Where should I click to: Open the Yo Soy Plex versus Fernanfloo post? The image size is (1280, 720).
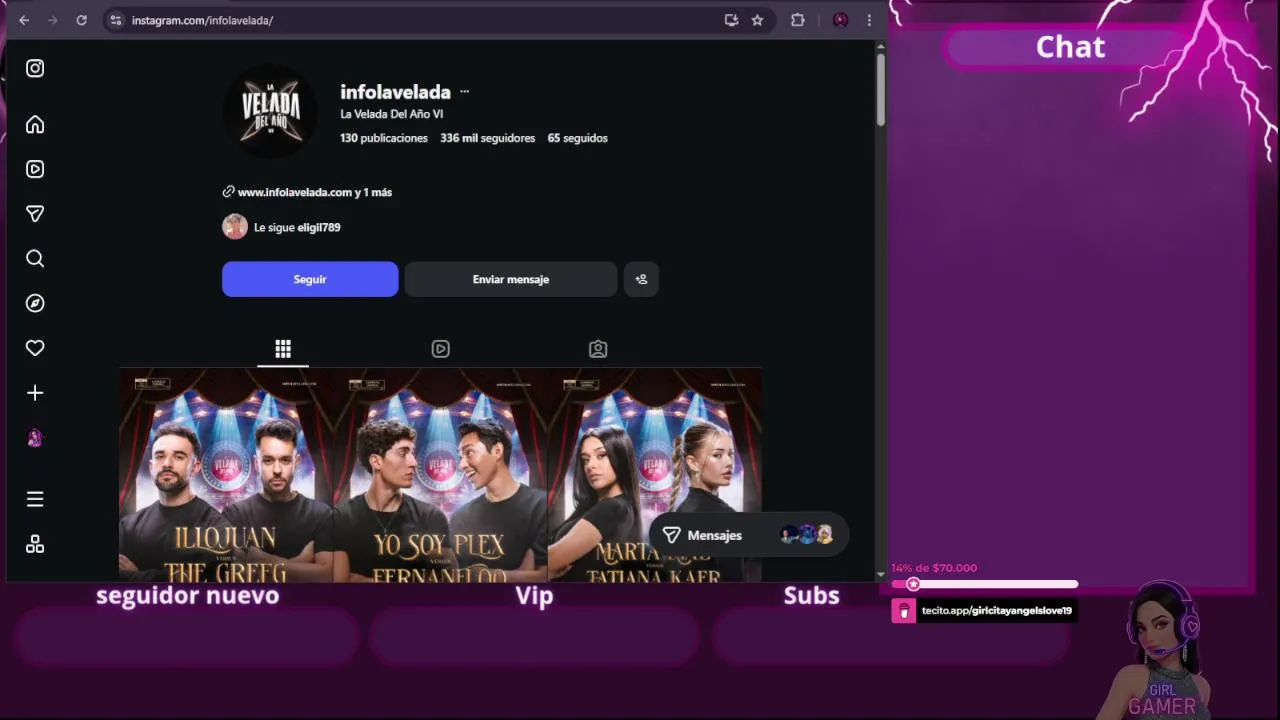[440, 476]
